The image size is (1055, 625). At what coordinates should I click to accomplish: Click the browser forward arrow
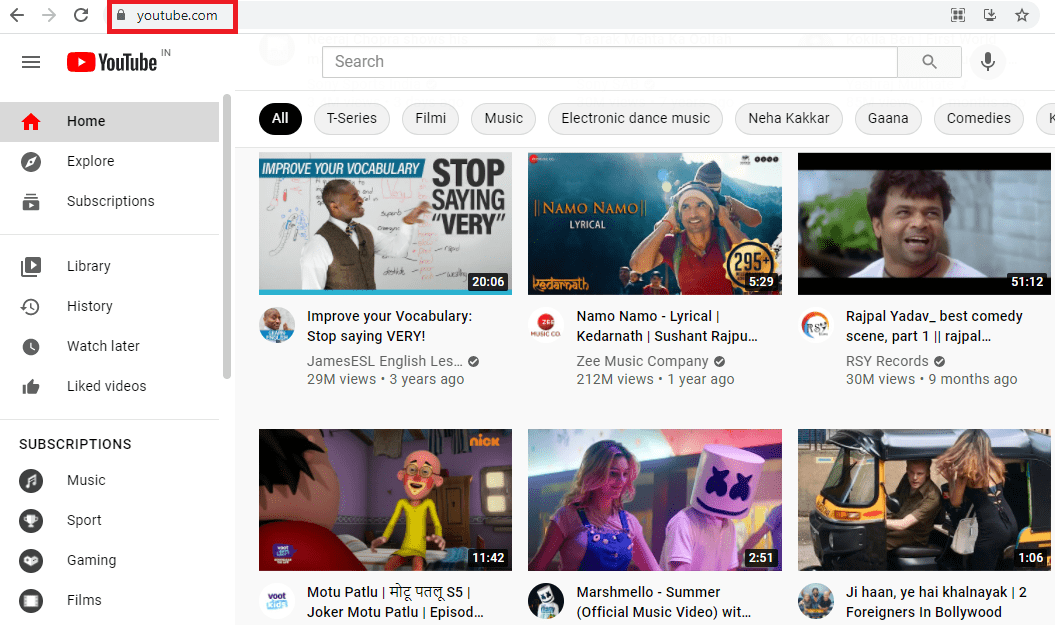click(49, 15)
